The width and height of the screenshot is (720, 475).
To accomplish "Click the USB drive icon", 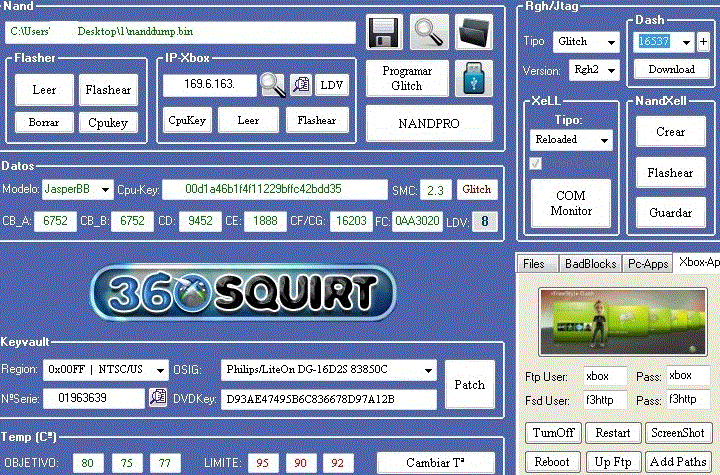I will pos(474,78).
